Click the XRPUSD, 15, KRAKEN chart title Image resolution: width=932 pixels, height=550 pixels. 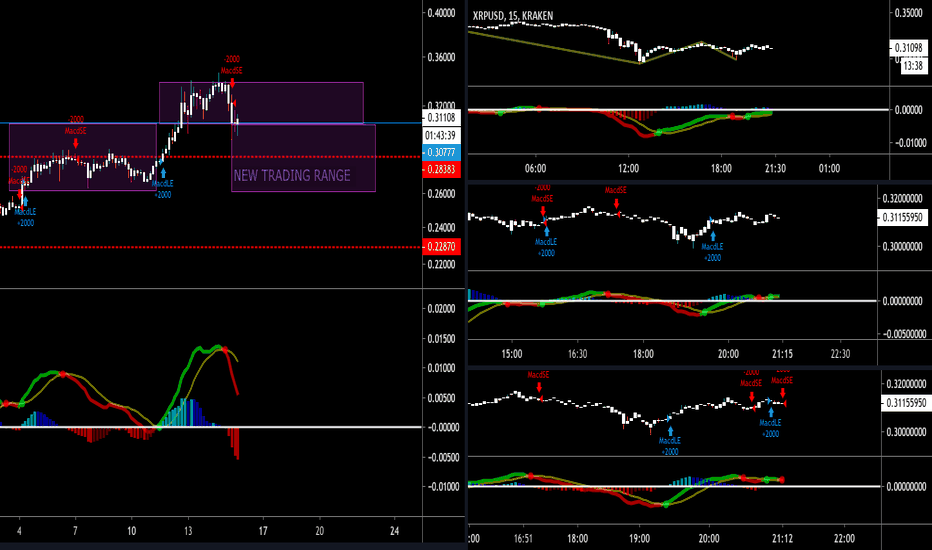click(512, 16)
